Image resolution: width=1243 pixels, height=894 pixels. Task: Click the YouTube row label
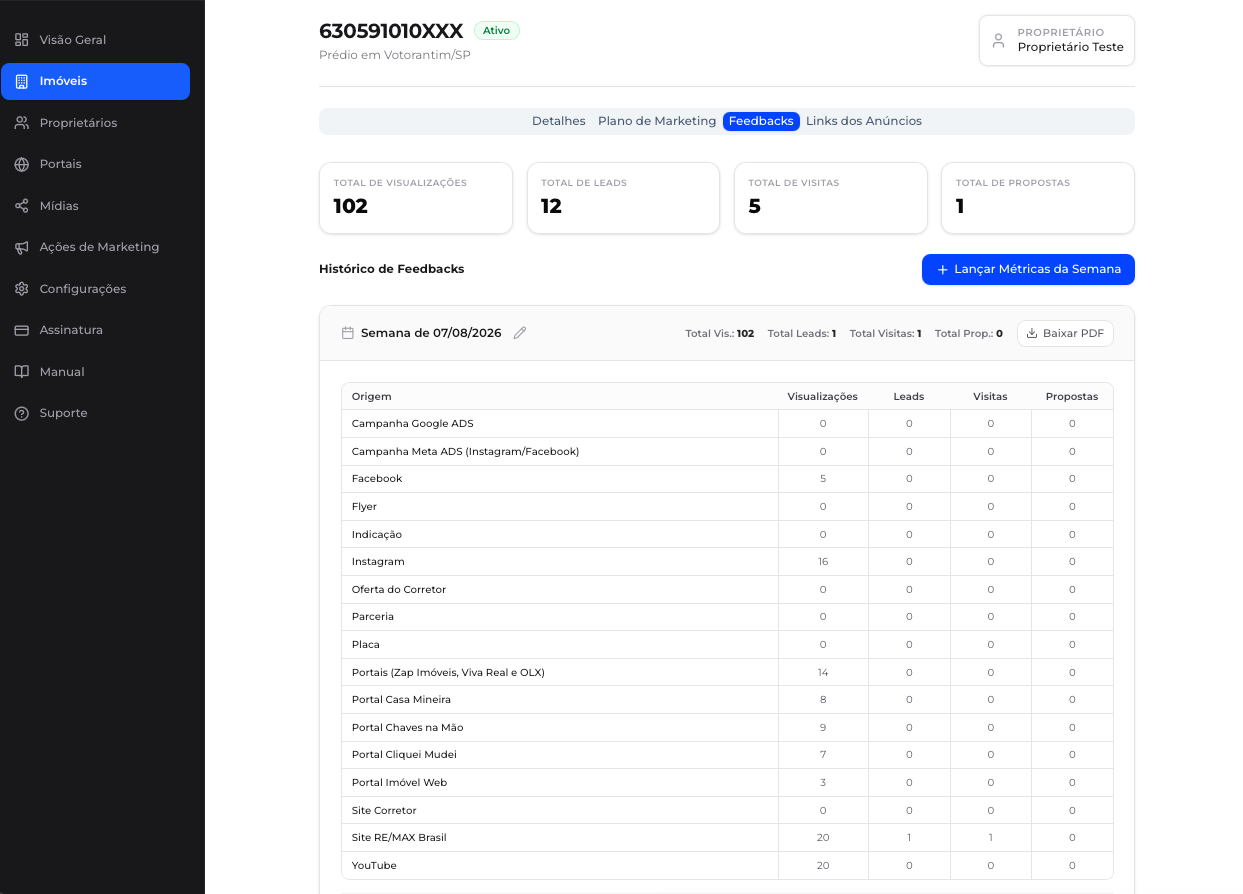point(374,866)
